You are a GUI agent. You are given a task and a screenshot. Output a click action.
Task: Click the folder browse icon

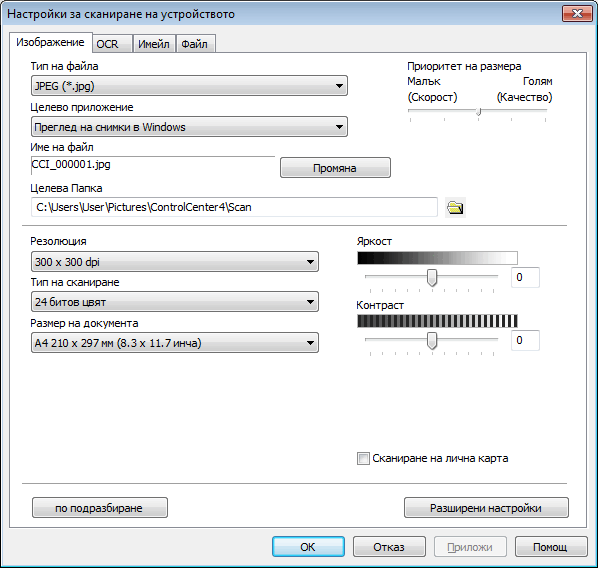click(455, 208)
